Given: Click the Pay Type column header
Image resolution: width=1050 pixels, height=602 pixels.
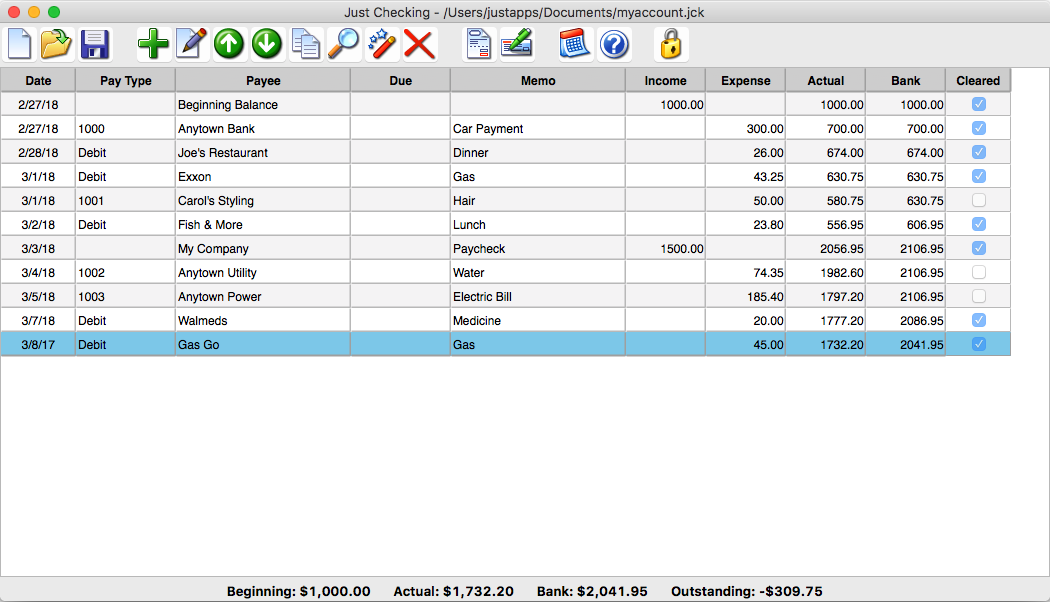Looking at the screenshot, I should pos(126,80).
